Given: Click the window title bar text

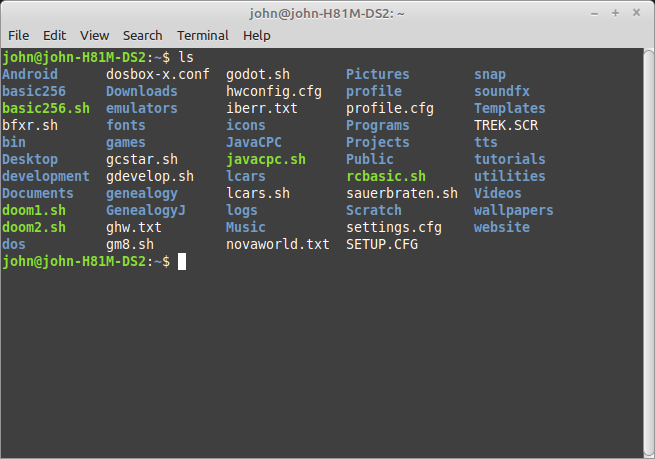Looking at the screenshot, I should (326, 13).
